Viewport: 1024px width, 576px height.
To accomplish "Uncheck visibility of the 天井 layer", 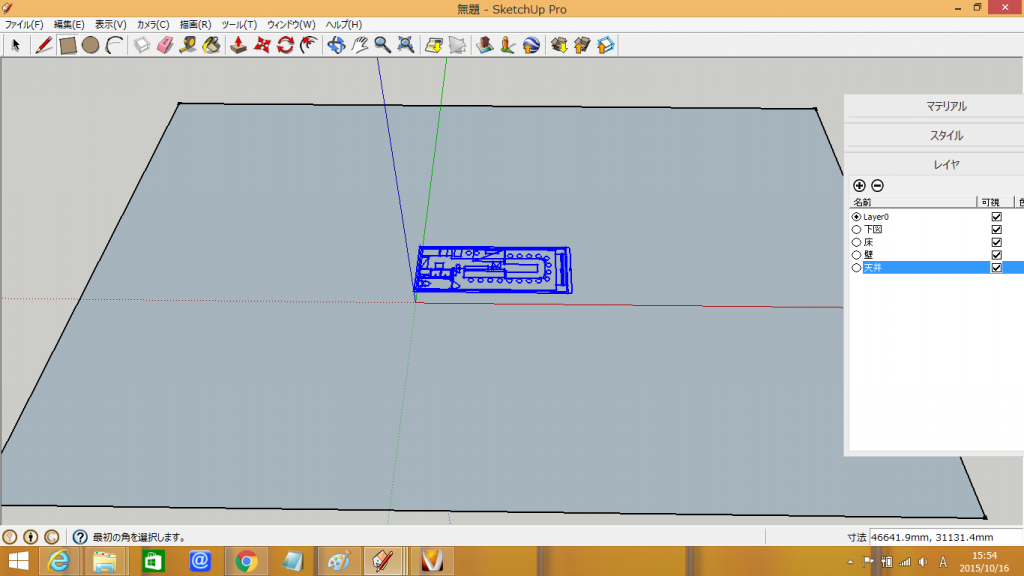I will point(996,268).
